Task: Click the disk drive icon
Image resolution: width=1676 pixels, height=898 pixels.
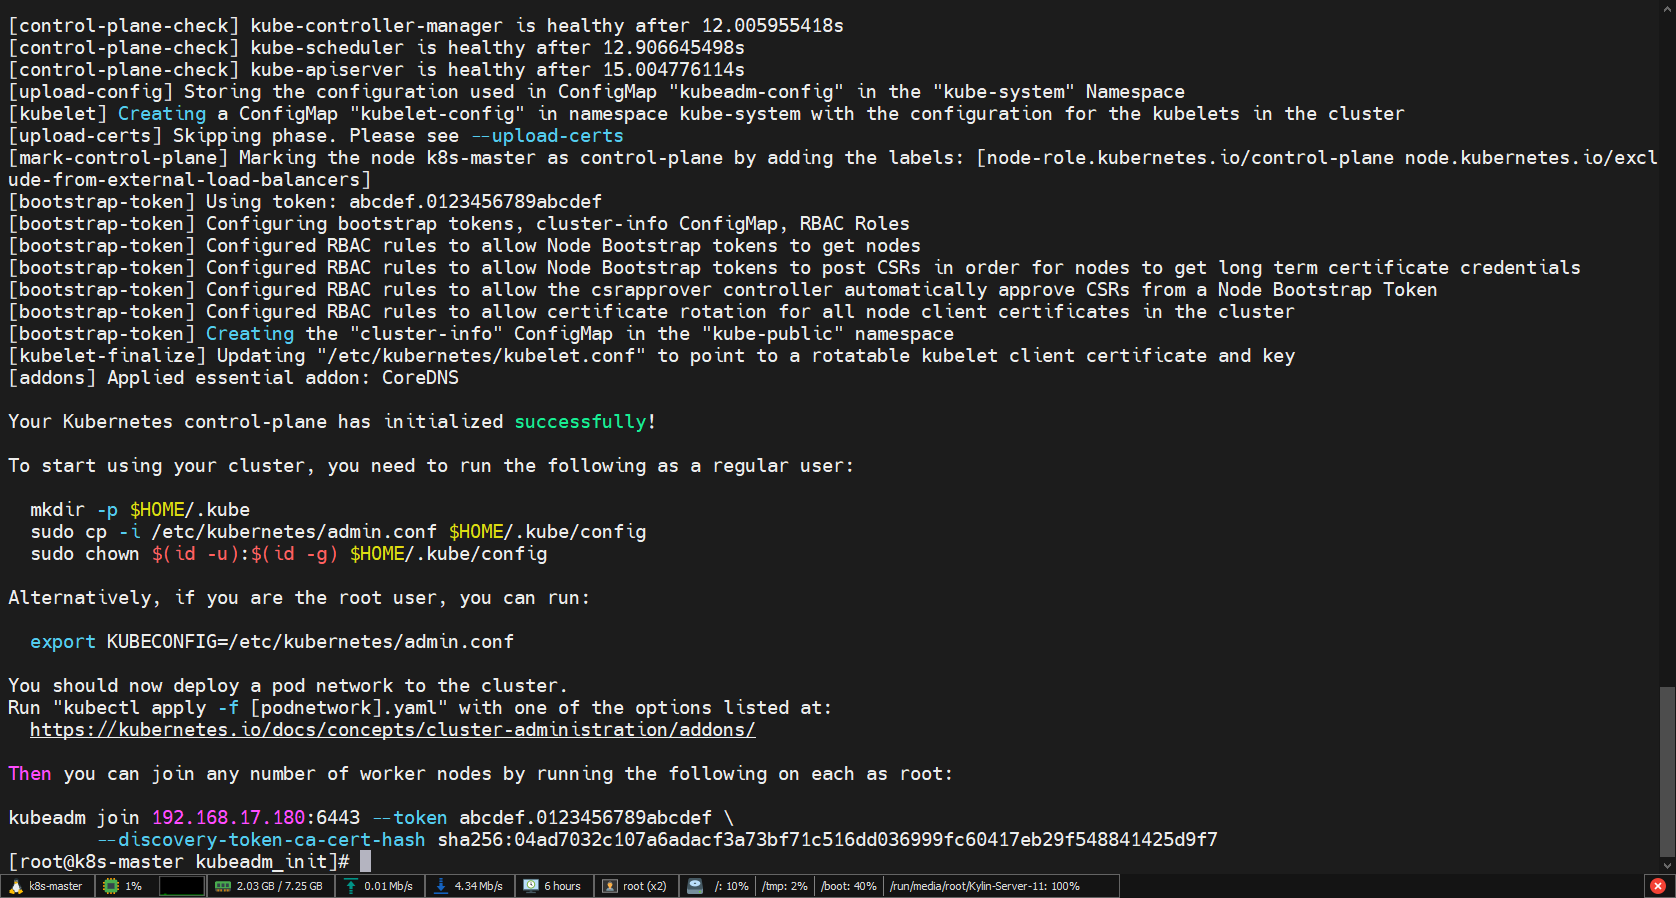Action: tap(695, 886)
